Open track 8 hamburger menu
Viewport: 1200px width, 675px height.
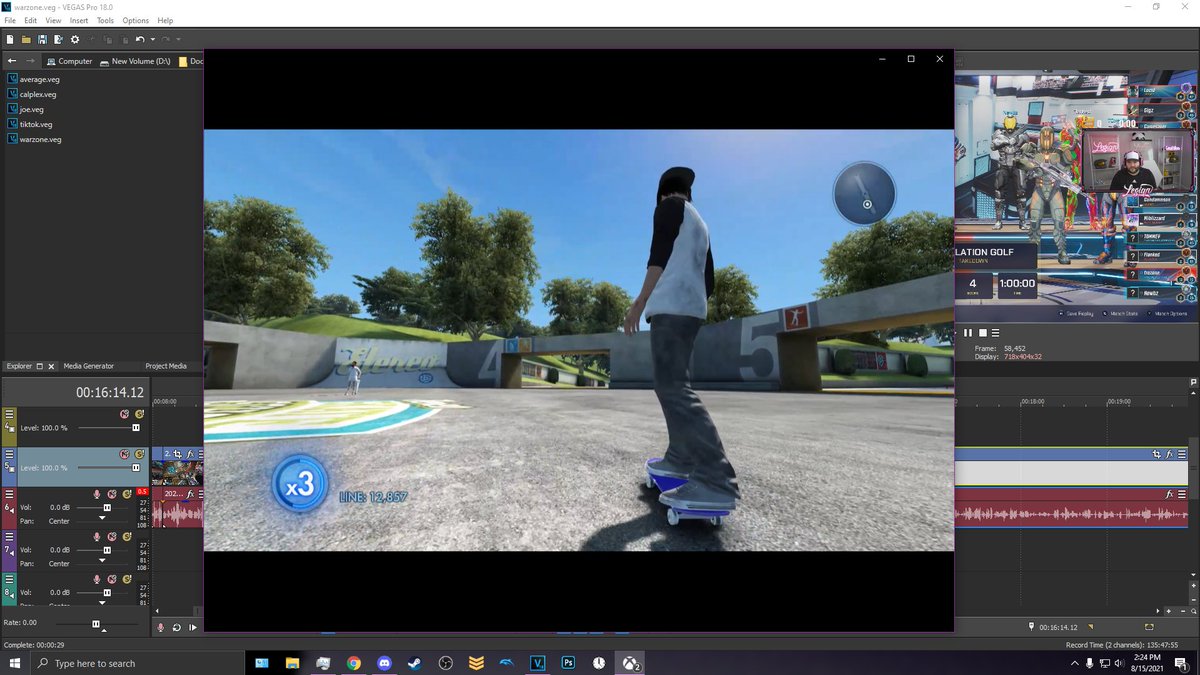pos(9,579)
